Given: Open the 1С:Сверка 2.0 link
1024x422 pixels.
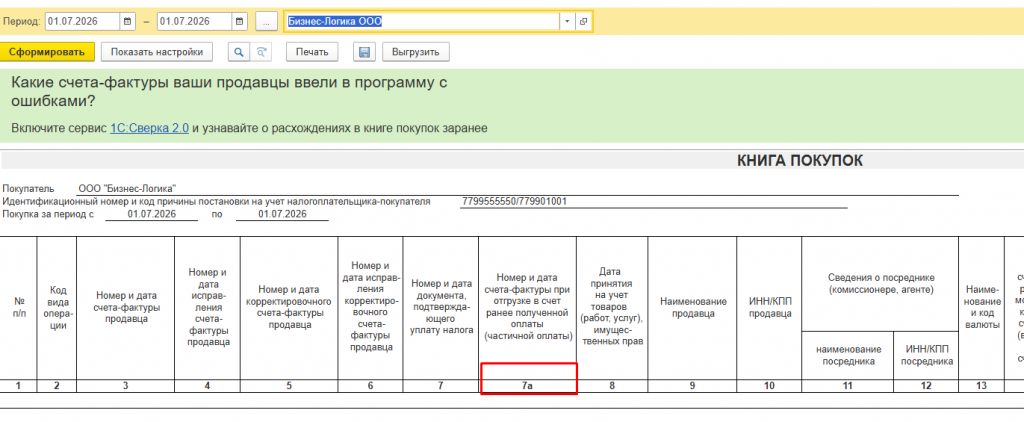Looking at the screenshot, I should coord(150,128).
